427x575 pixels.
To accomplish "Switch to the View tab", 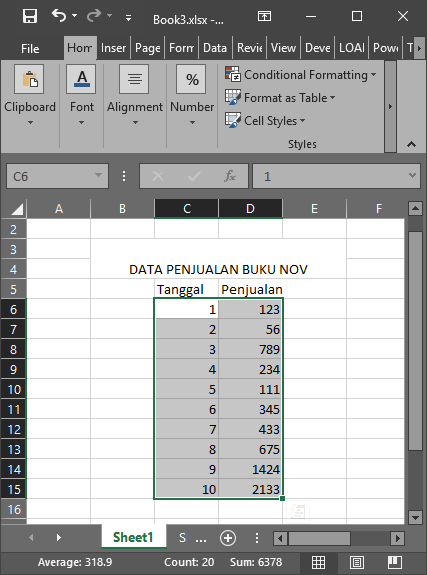I will click(x=283, y=48).
